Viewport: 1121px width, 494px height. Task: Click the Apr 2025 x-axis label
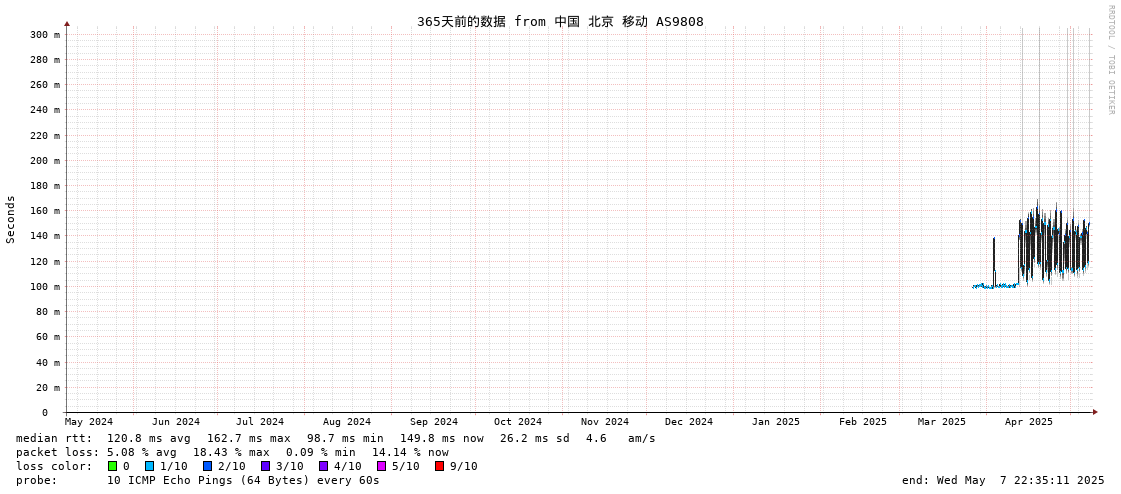pyautogui.click(x=1029, y=422)
